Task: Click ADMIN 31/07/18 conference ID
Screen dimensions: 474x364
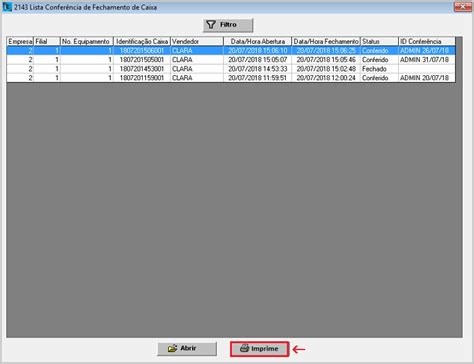Action: [427, 60]
